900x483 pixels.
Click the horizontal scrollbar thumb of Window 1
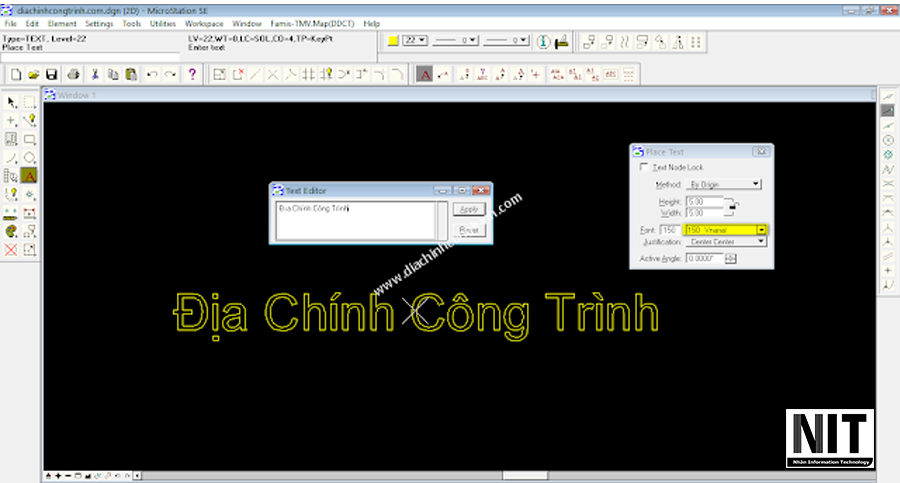(x=525, y=476)
